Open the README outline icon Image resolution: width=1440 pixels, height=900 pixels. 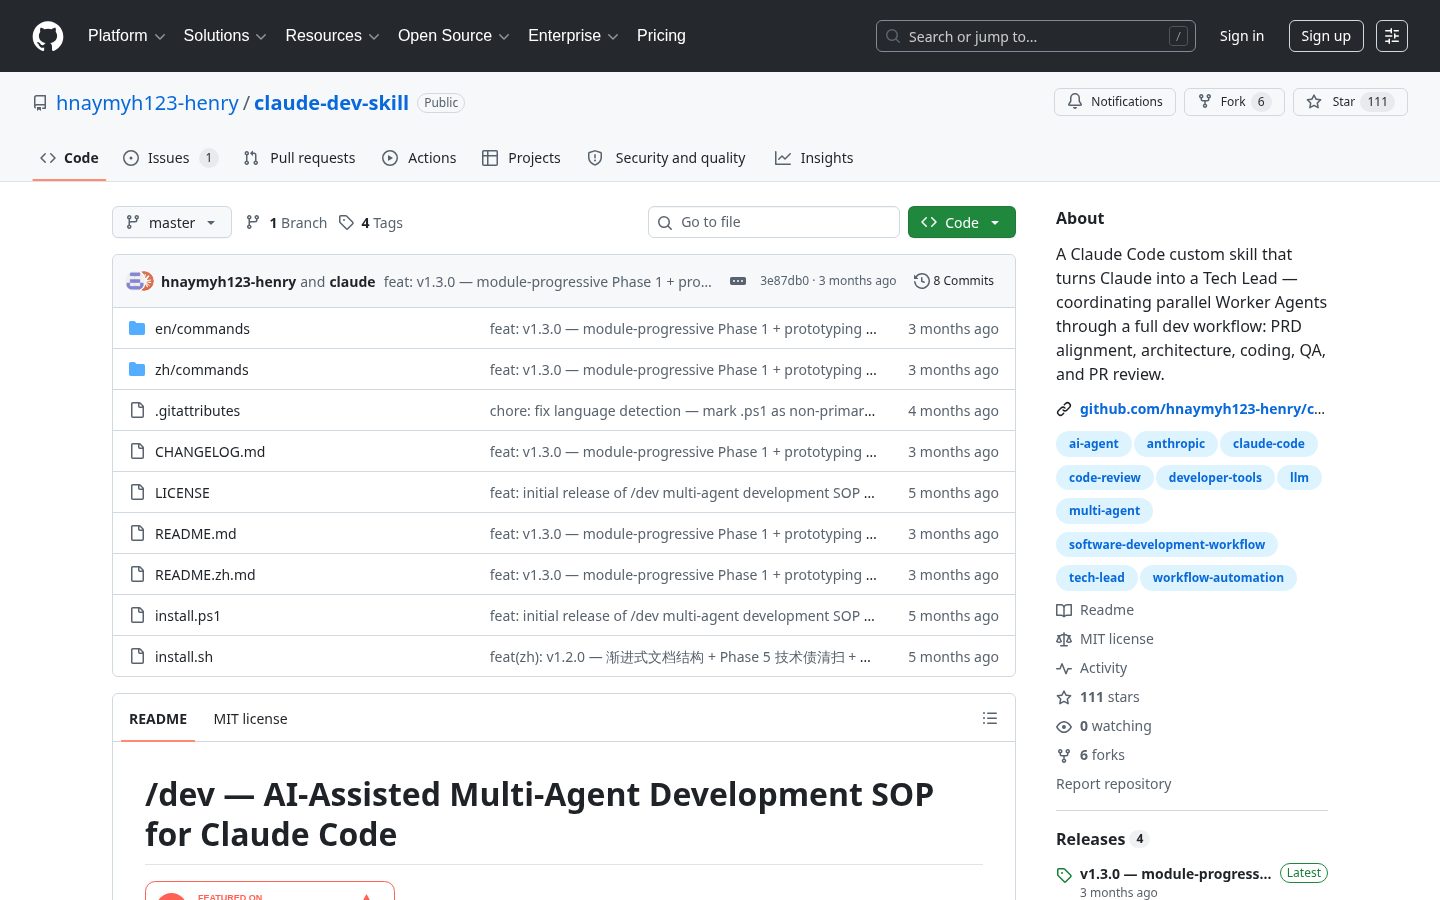coord(990,718)
